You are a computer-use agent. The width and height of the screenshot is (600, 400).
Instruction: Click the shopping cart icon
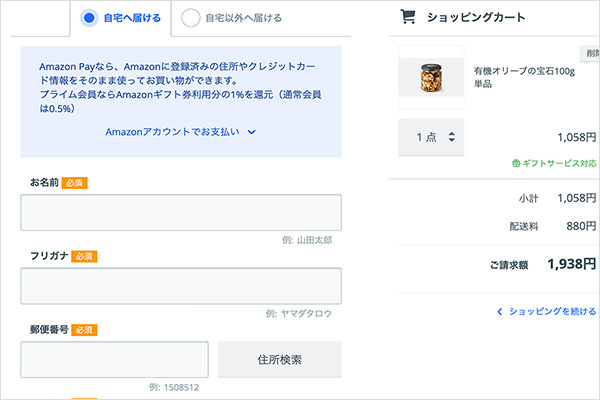(407, 16)
